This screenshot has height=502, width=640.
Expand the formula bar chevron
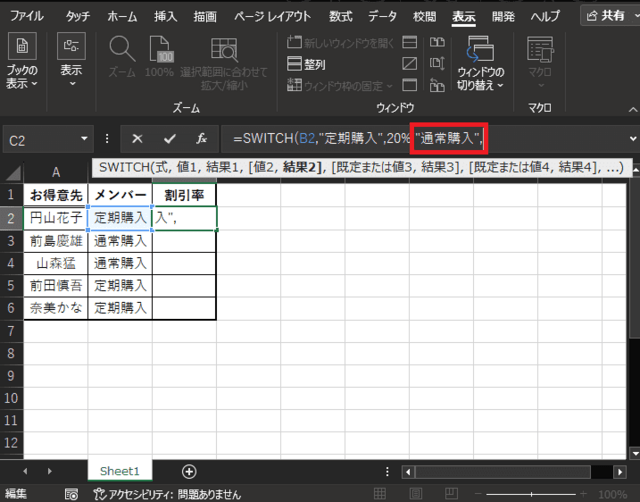(631, 139)
